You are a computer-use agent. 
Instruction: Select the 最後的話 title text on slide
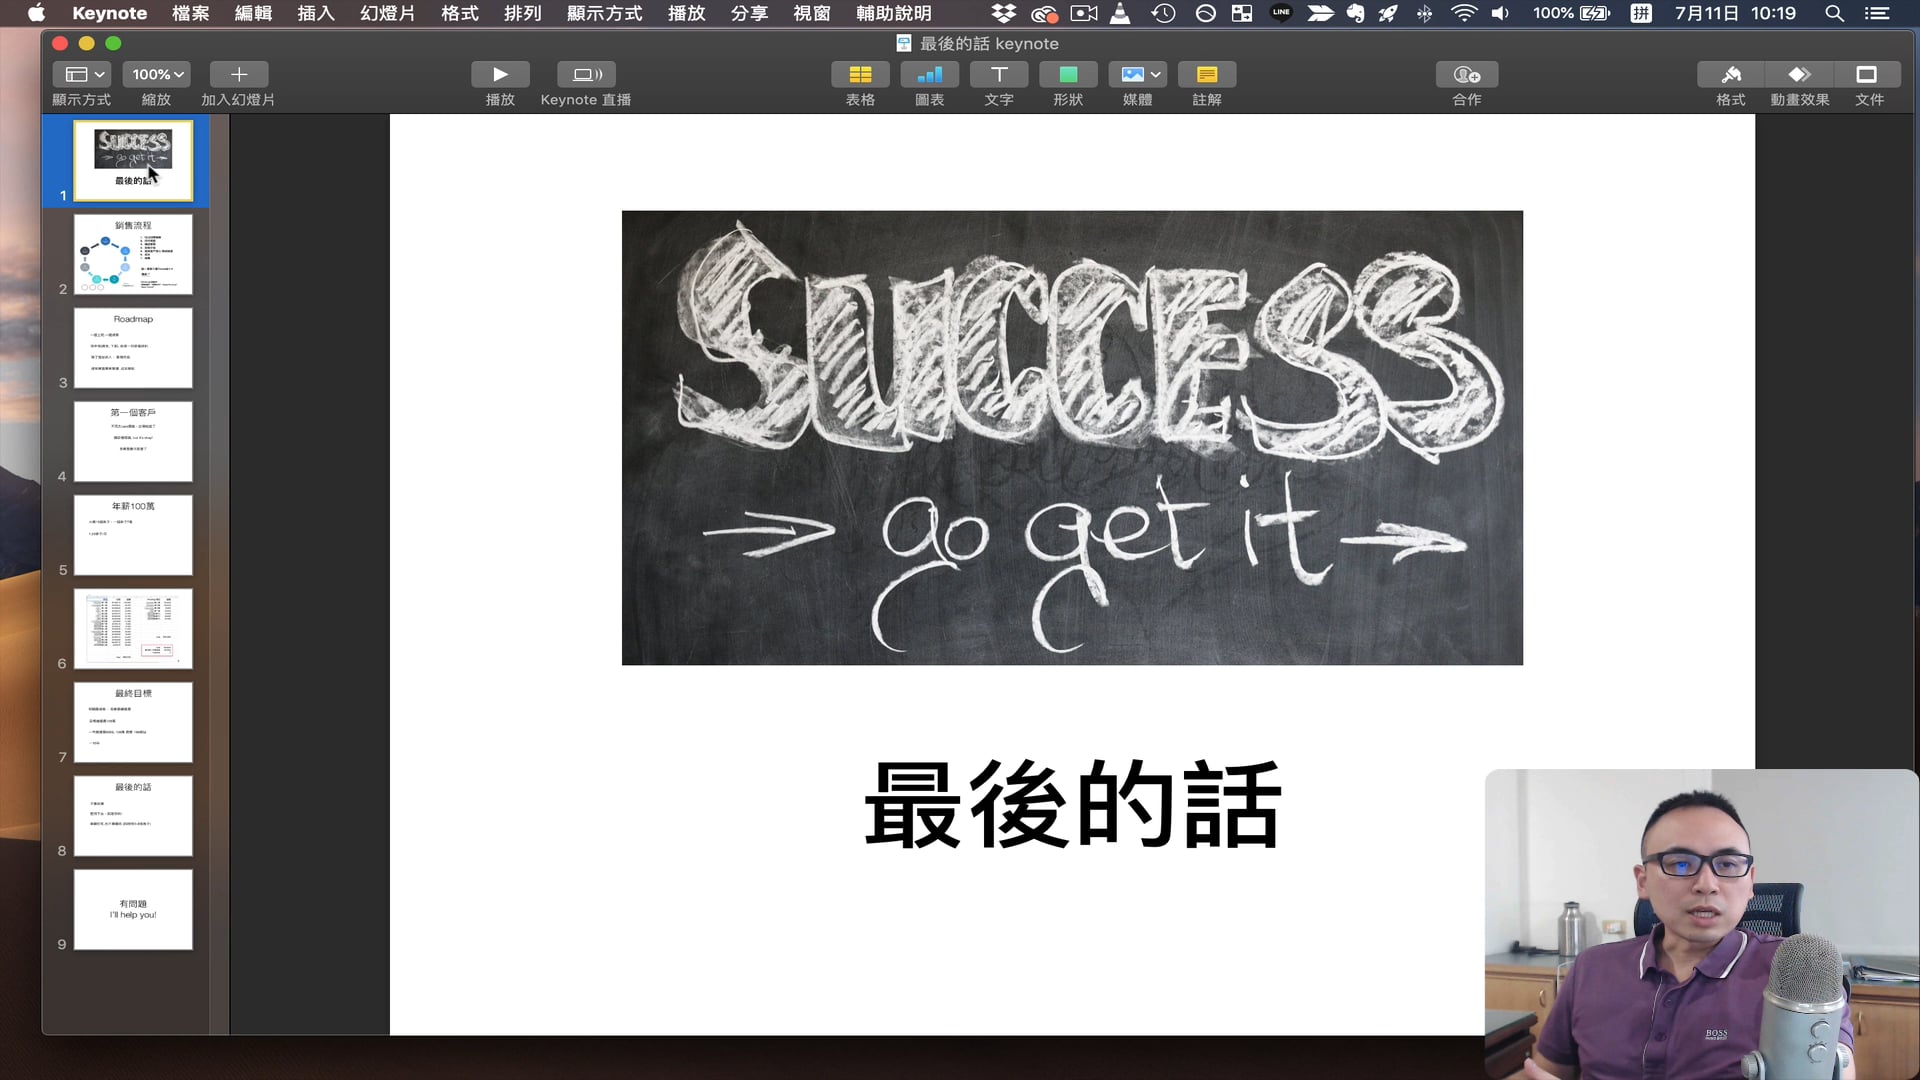[1072, 806]
